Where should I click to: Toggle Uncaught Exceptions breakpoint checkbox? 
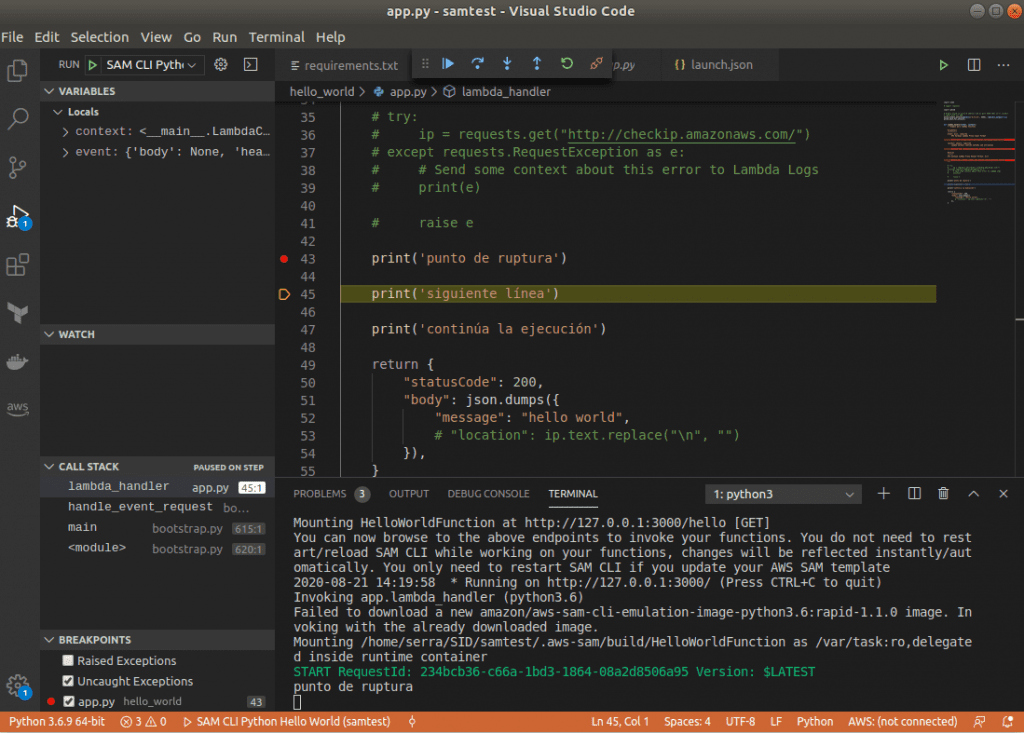coord(68,681)
